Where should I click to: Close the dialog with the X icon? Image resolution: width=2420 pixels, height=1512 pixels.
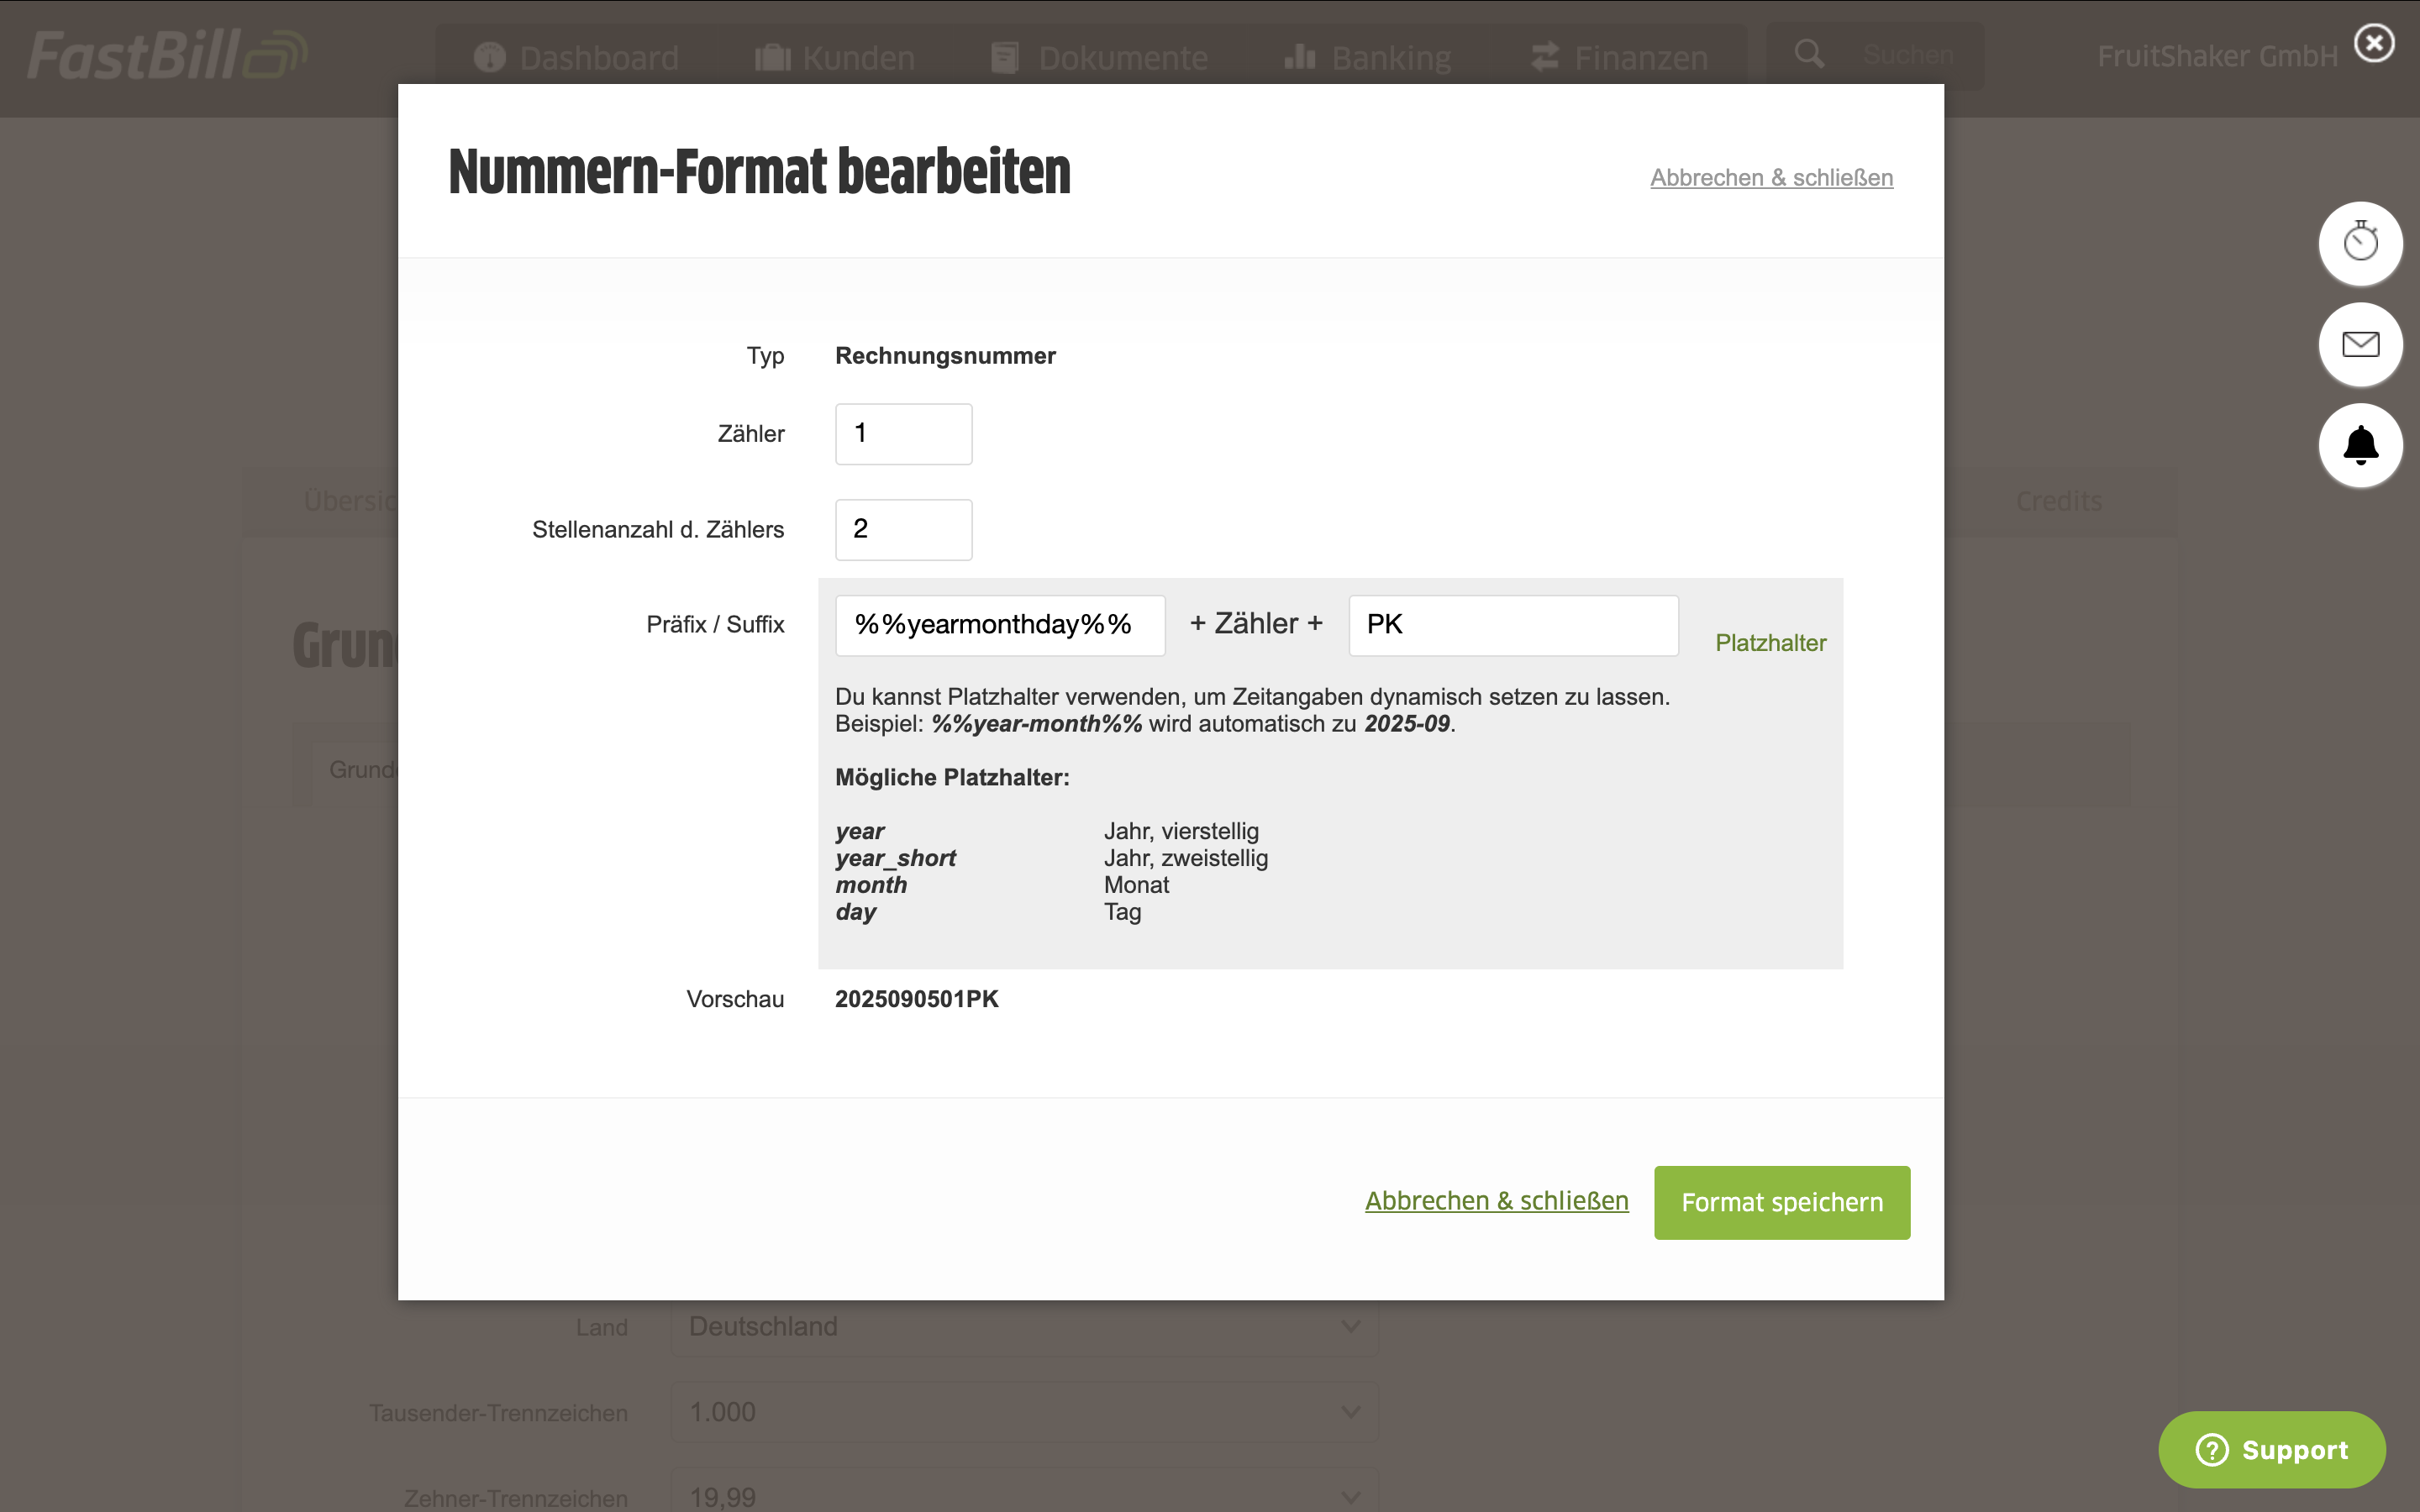point(2373,43)
